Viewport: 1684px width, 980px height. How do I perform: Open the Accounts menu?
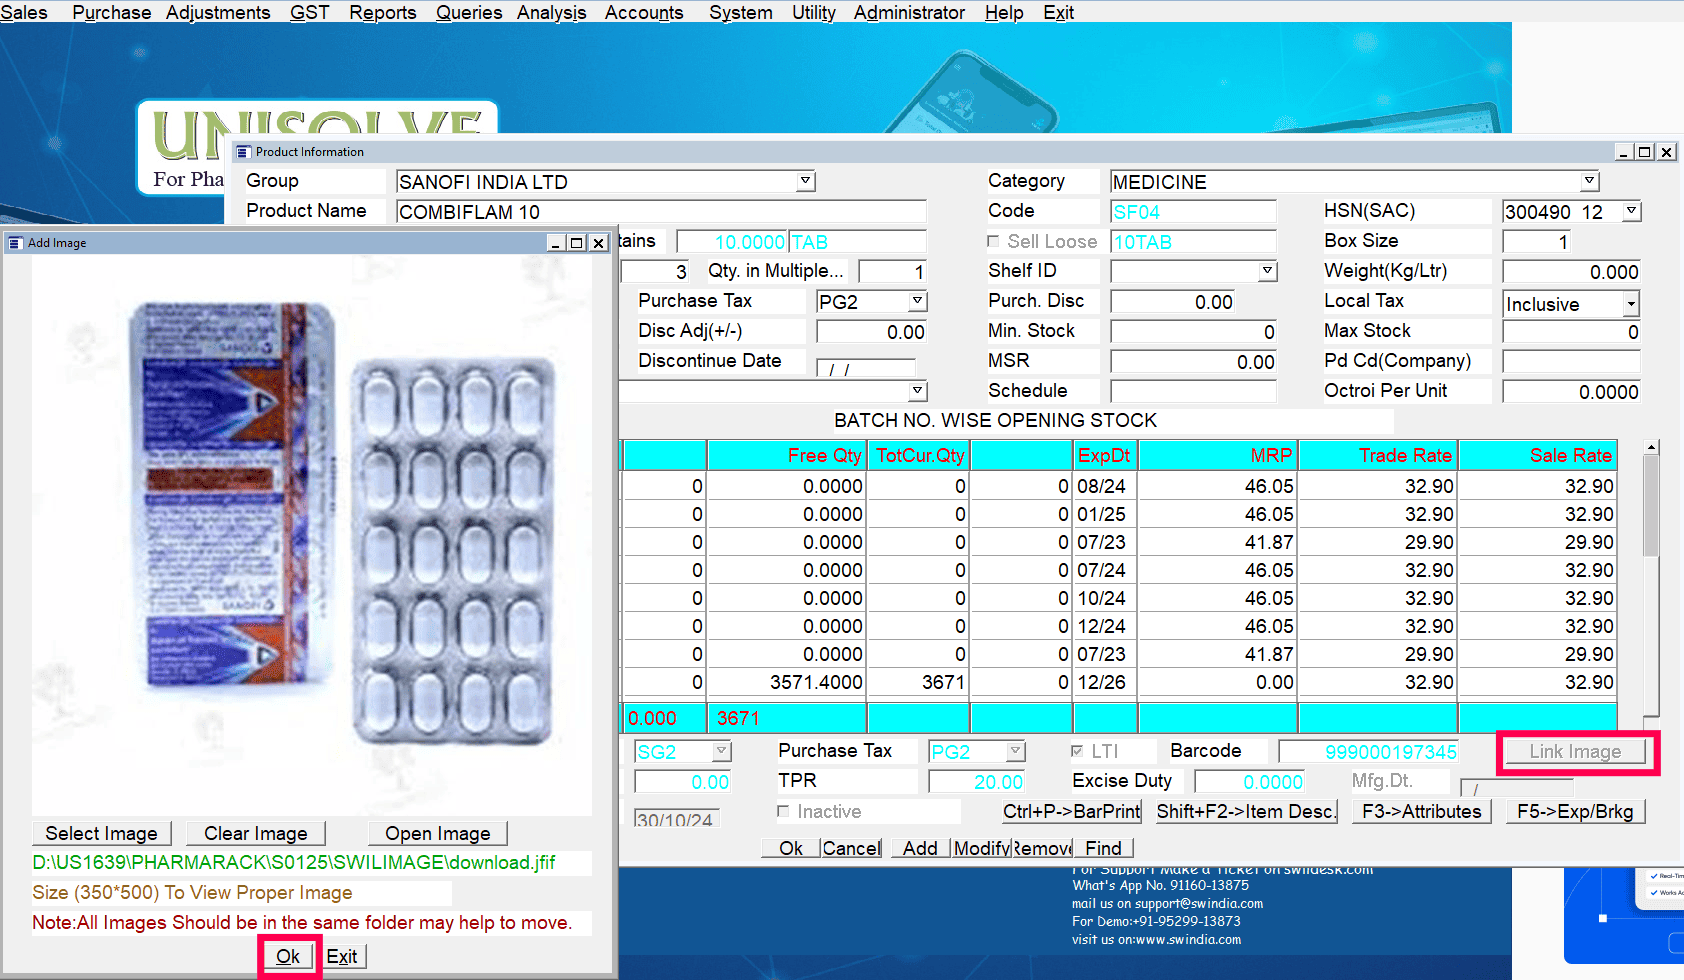(644, 12)
